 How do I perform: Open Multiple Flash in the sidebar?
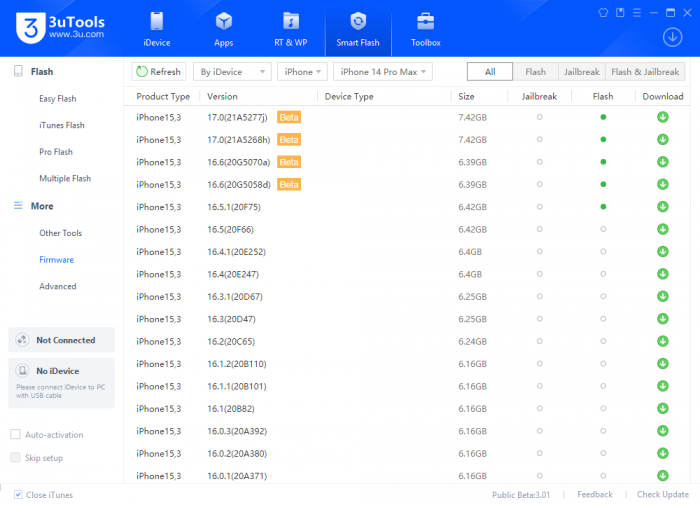click(x=65, y=179)
